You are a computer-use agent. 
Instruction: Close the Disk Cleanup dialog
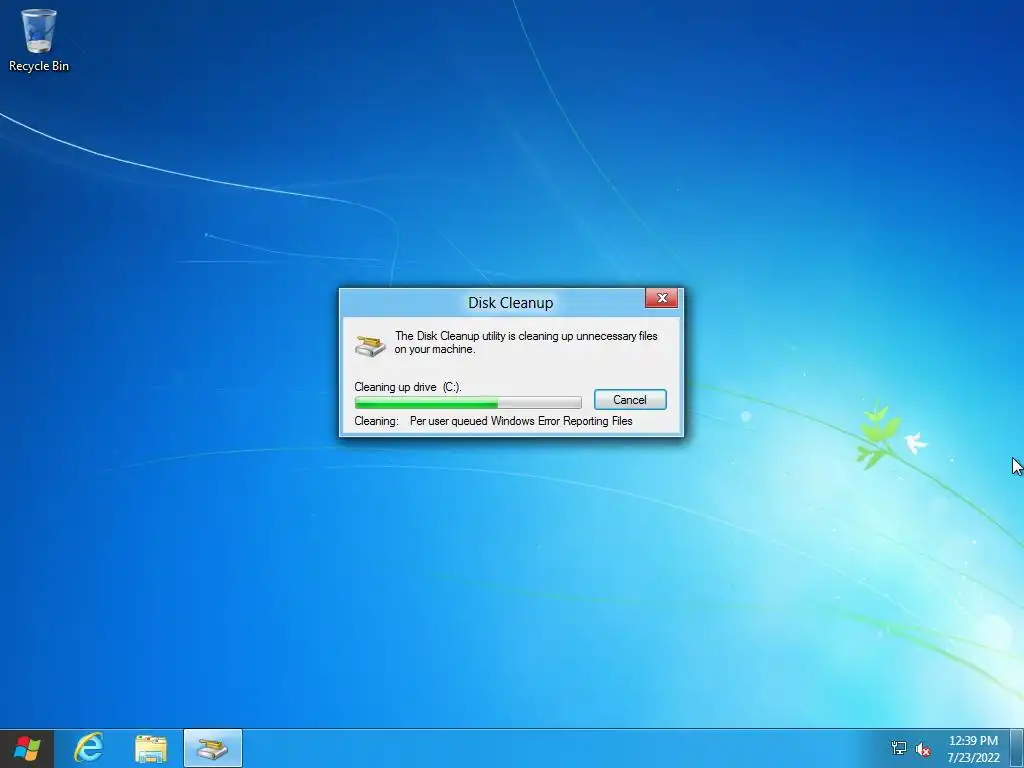(662, 298)
